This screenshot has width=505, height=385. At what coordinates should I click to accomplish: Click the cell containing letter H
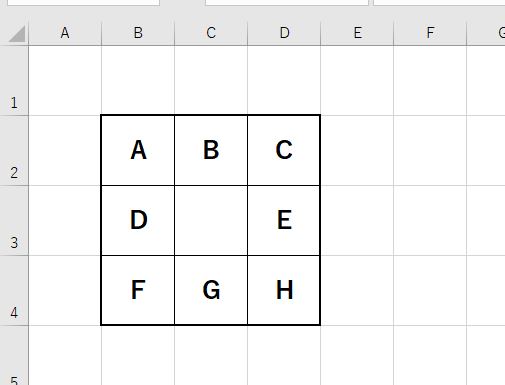284,290
